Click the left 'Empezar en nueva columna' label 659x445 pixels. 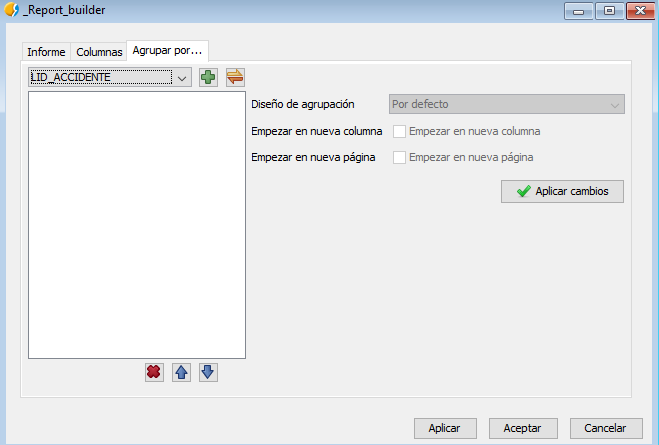point(316,131)
